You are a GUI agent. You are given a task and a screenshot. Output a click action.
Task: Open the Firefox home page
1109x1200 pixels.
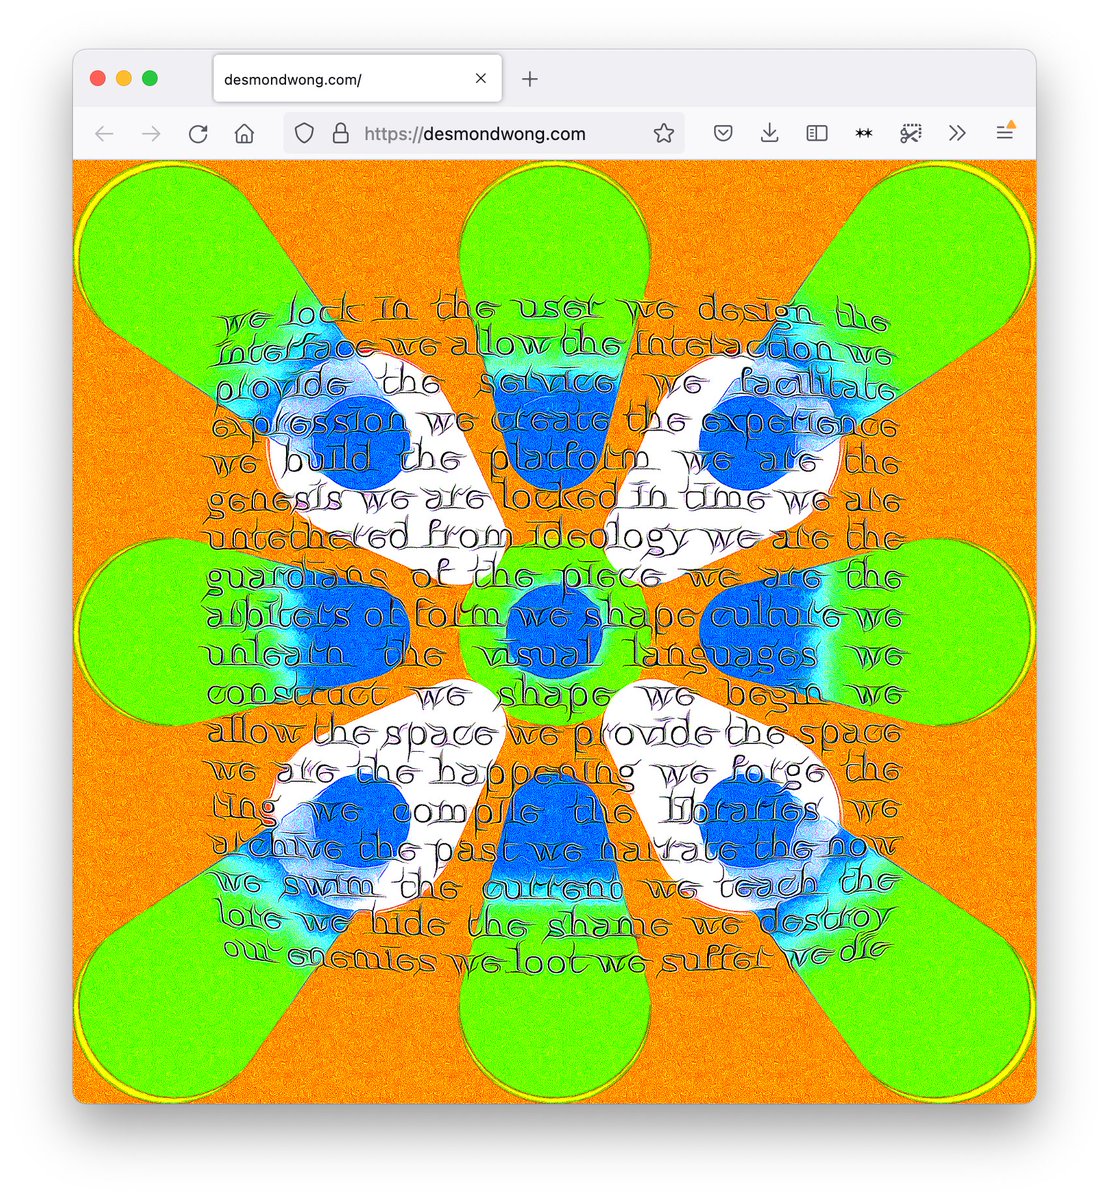pos(244,134)
